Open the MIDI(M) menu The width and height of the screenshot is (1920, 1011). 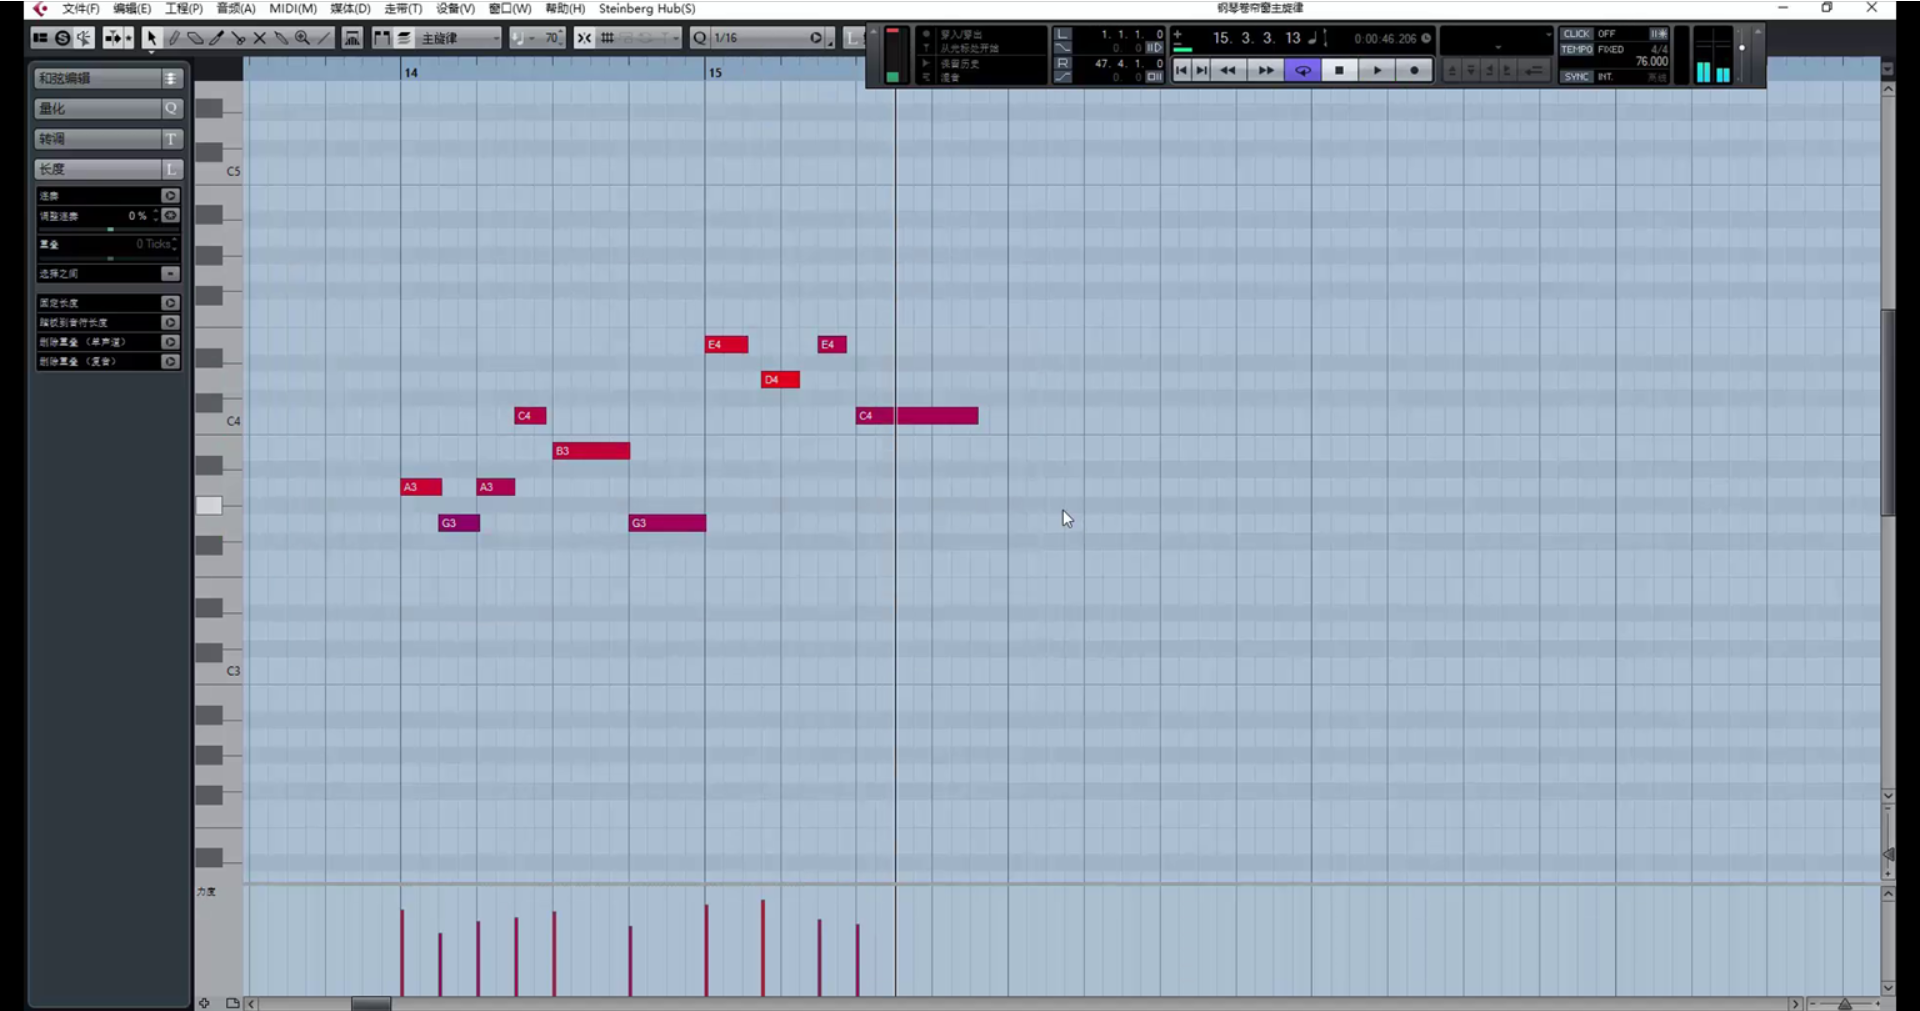[x=293, y=8]
